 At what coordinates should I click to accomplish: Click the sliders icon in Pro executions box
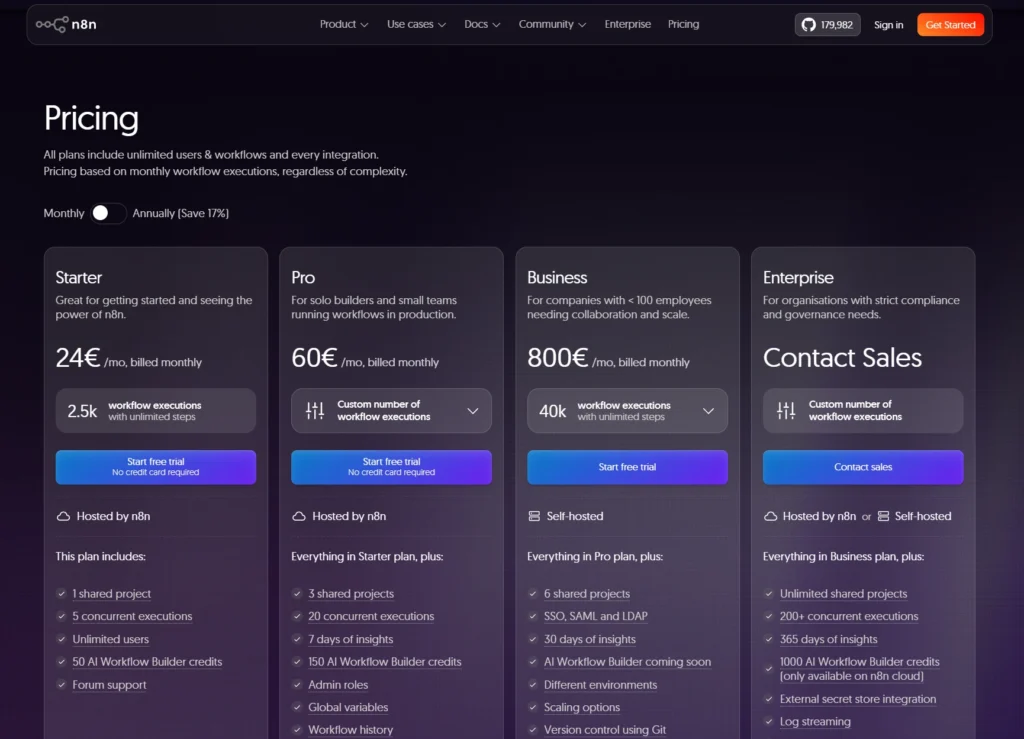coord(315,411)
